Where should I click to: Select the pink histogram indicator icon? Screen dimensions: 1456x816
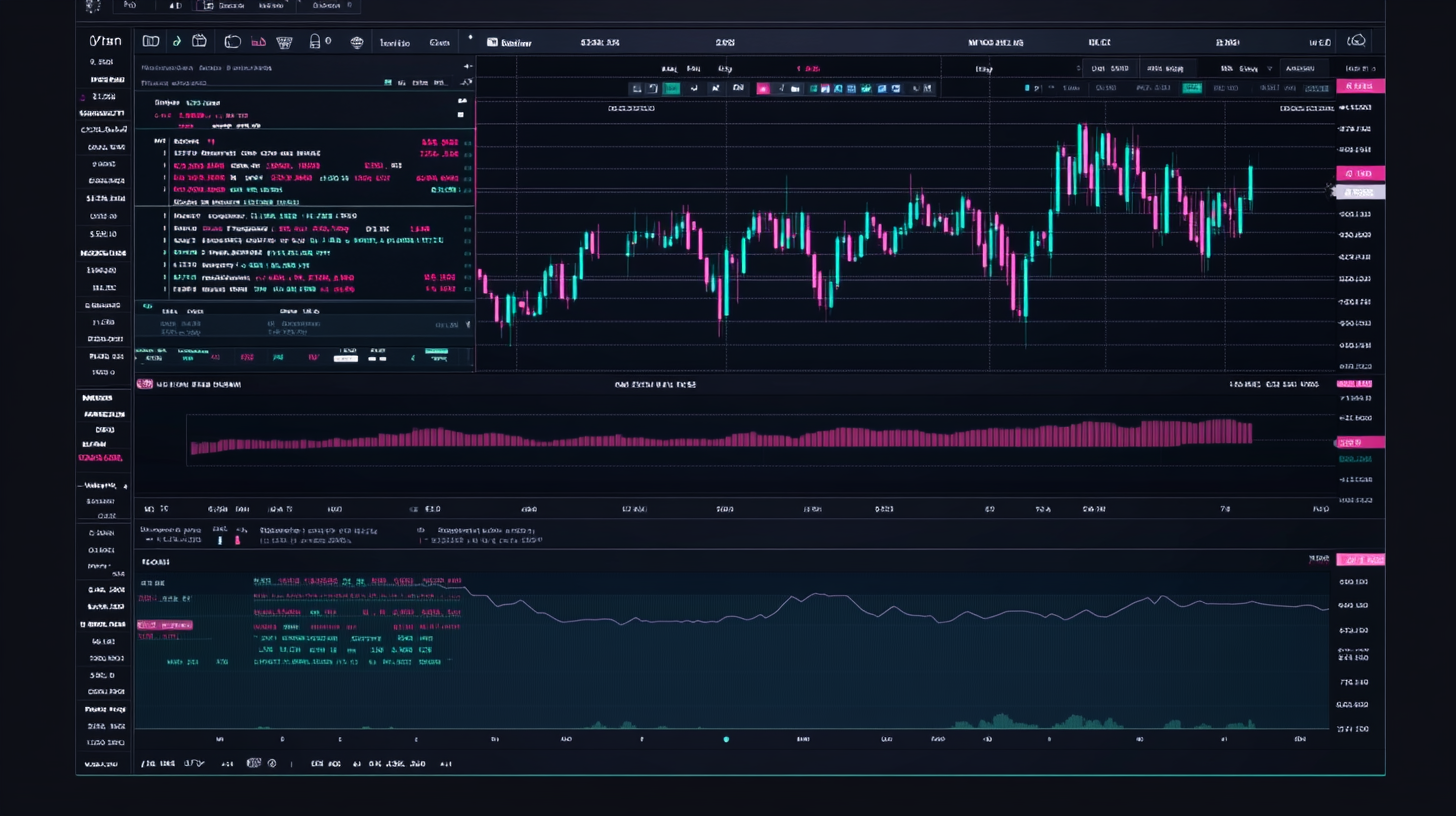pyautogui.click(x=258, y=41)
